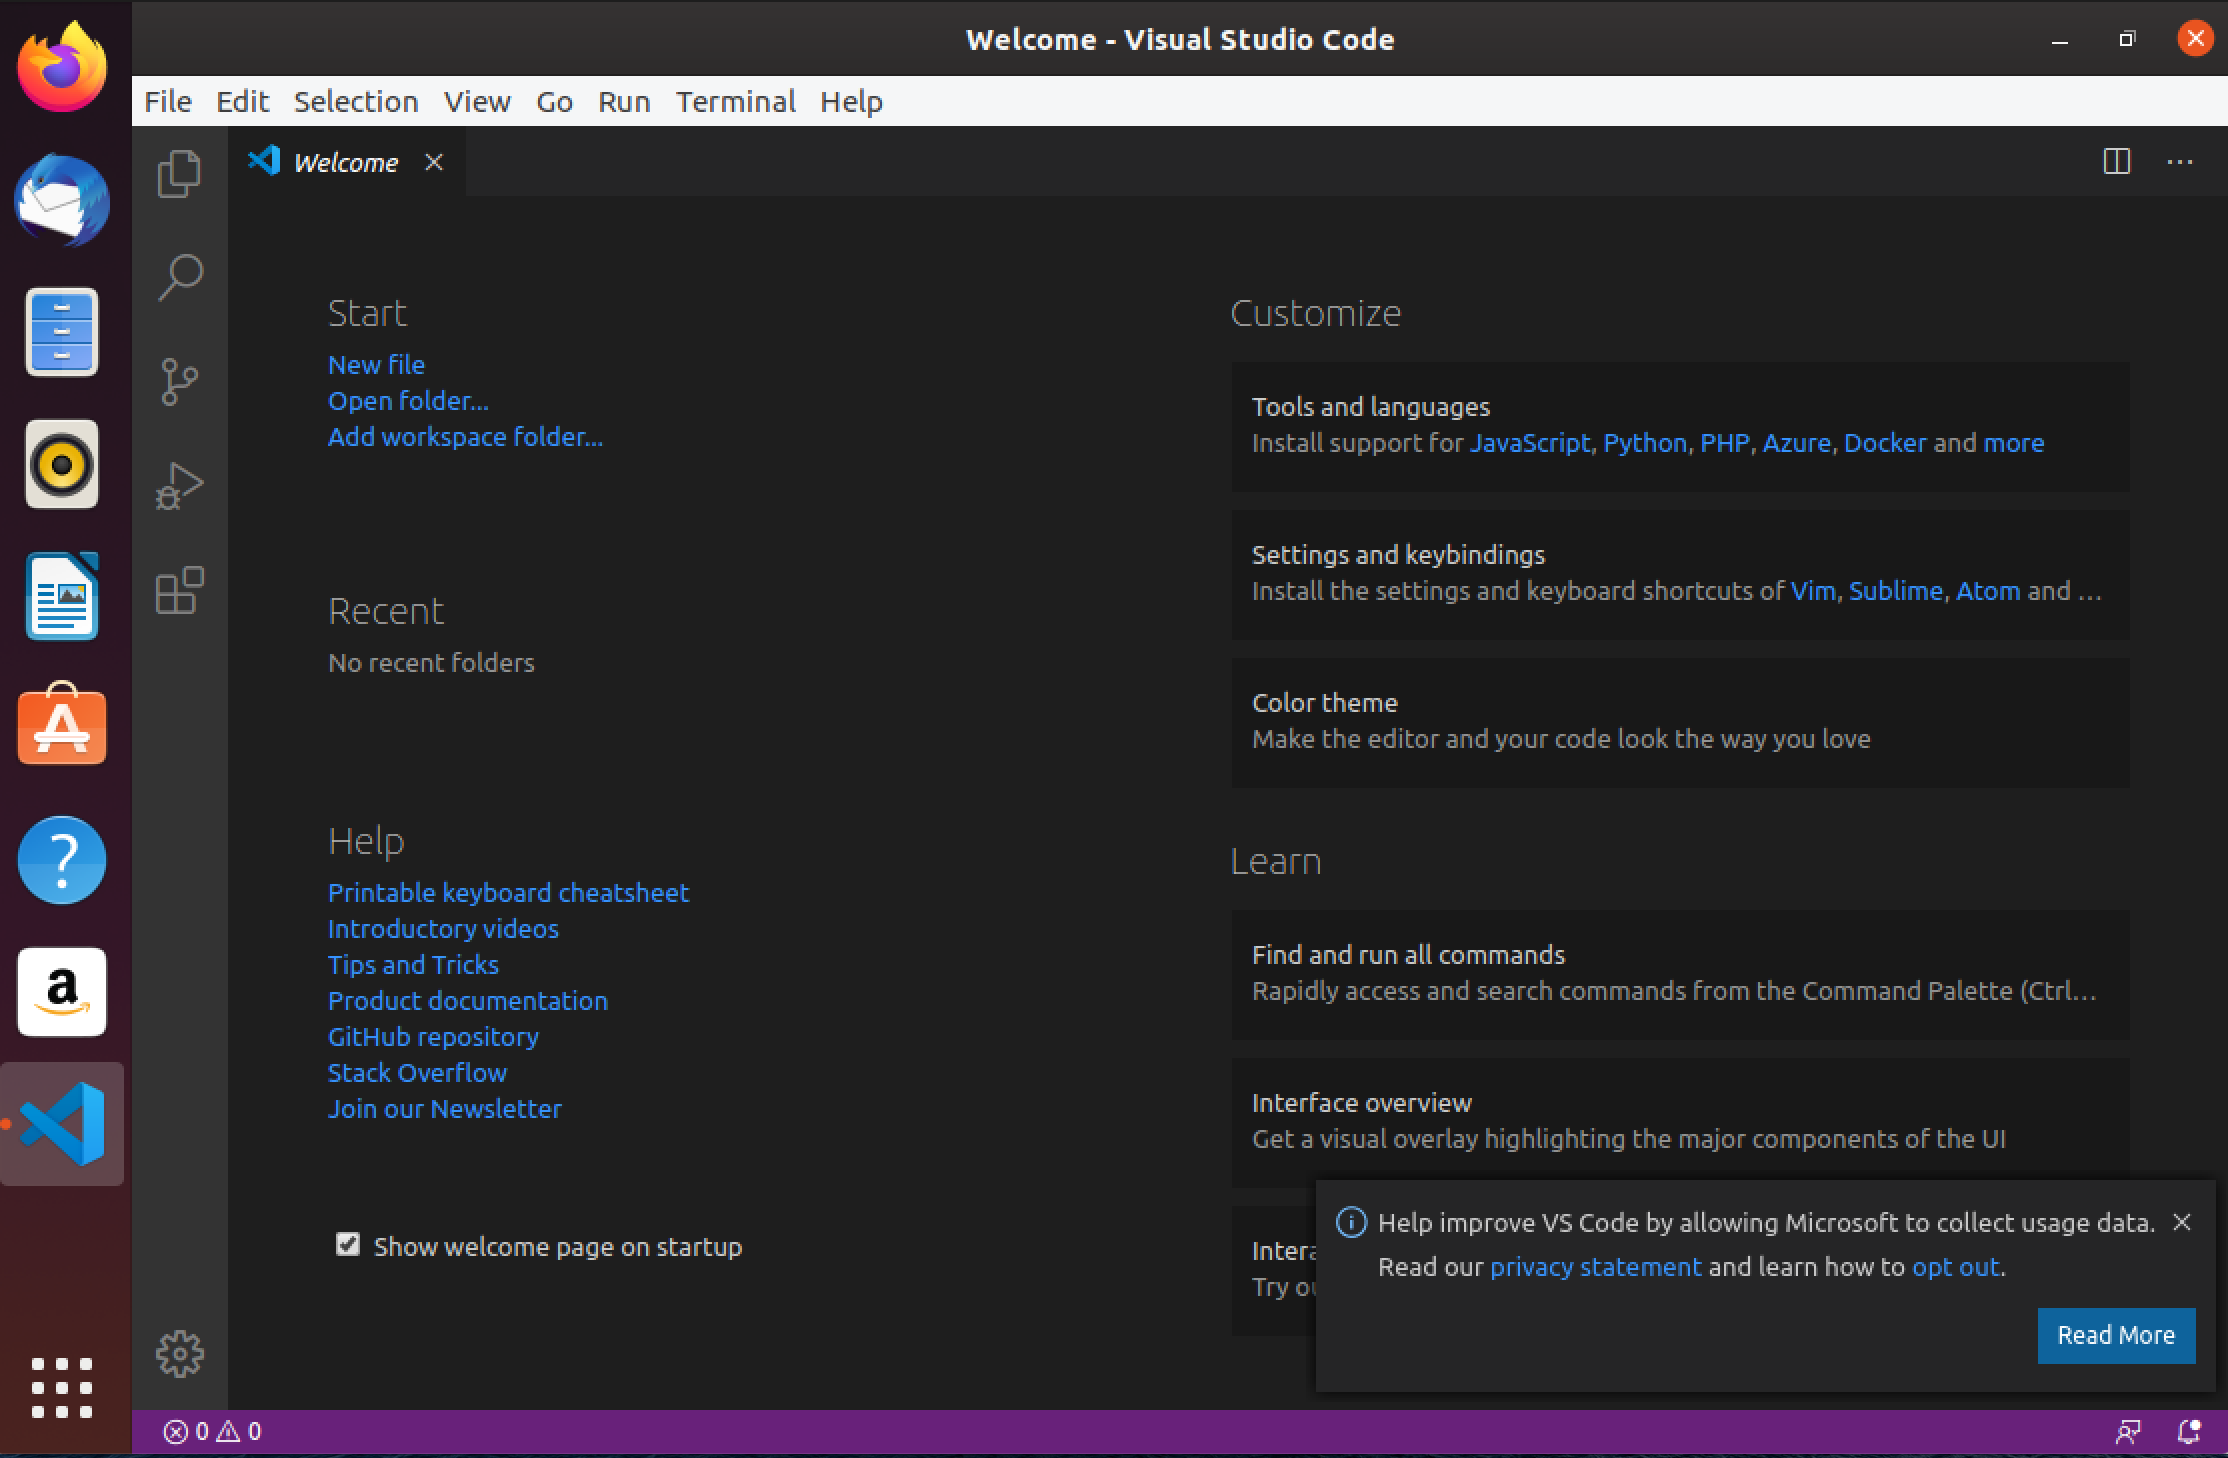
Task: Close the Welcome tab
Action: coord(434,162)
